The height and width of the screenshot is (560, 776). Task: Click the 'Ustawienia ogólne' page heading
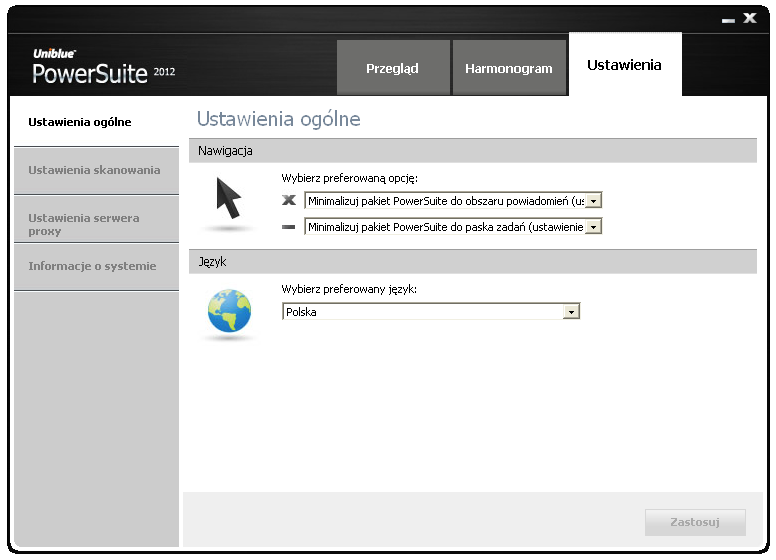pyautogui.click(x=279, y=119)
